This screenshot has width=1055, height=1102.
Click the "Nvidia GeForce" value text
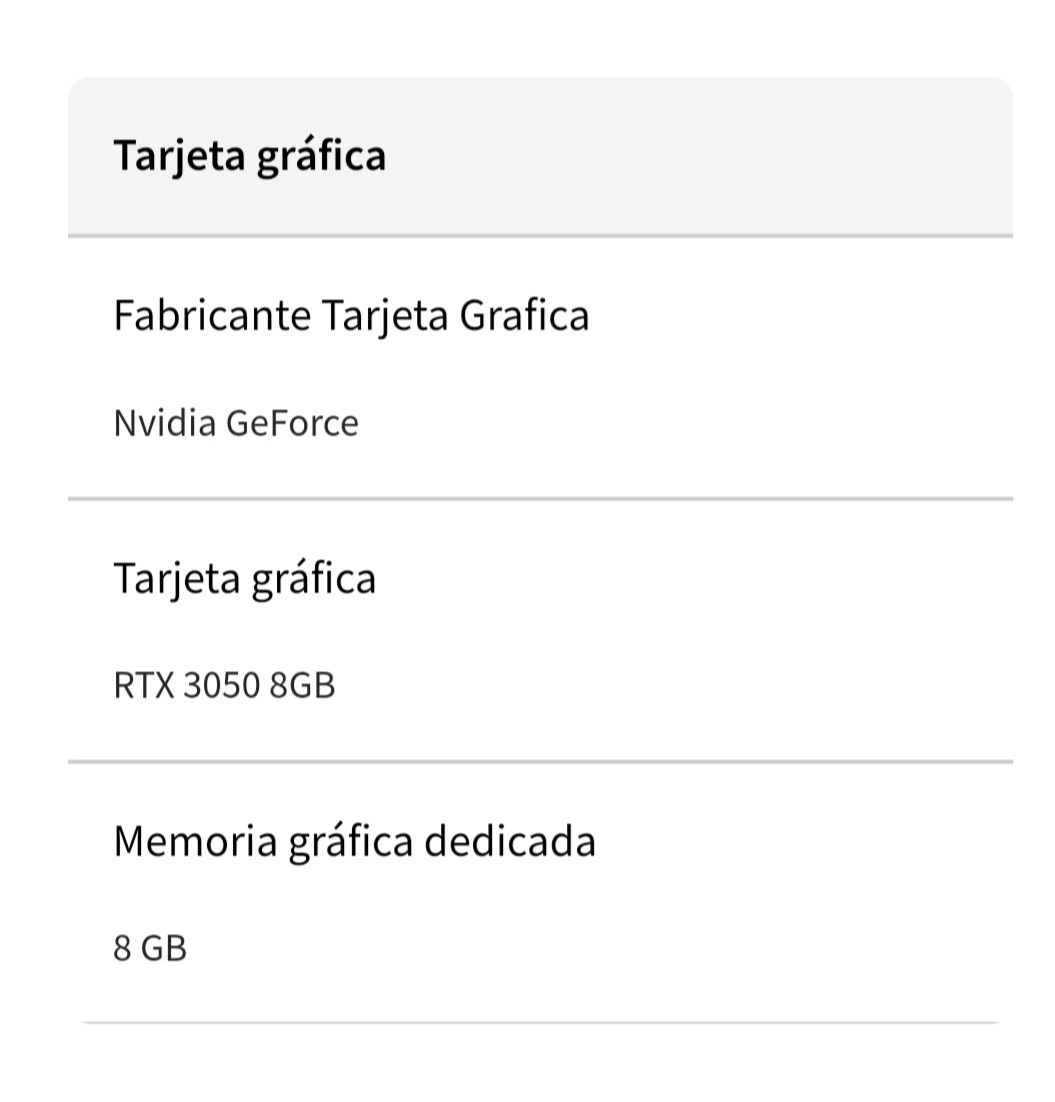[236, 424]
